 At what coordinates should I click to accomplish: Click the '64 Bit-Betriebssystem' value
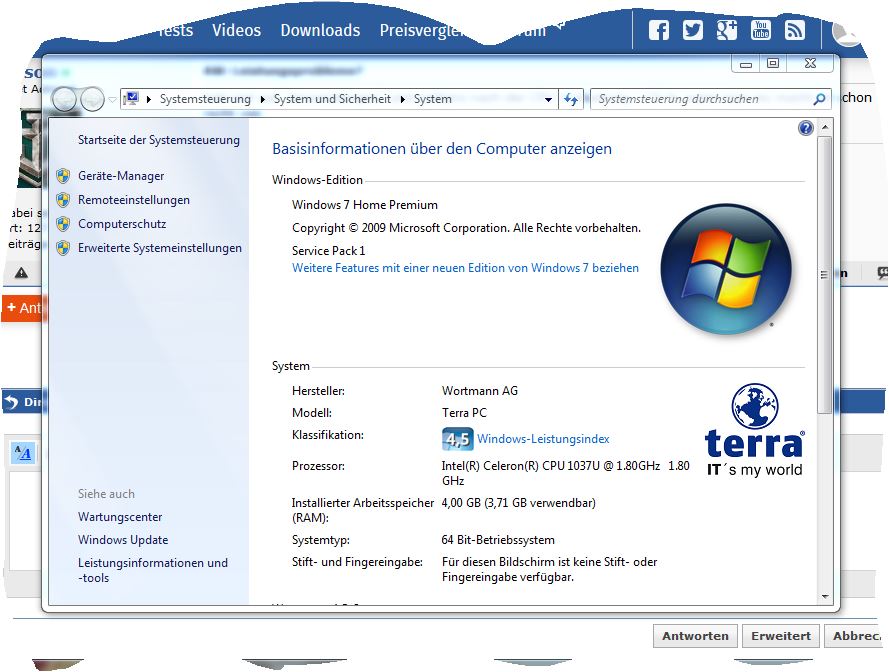tap(498, 540)
